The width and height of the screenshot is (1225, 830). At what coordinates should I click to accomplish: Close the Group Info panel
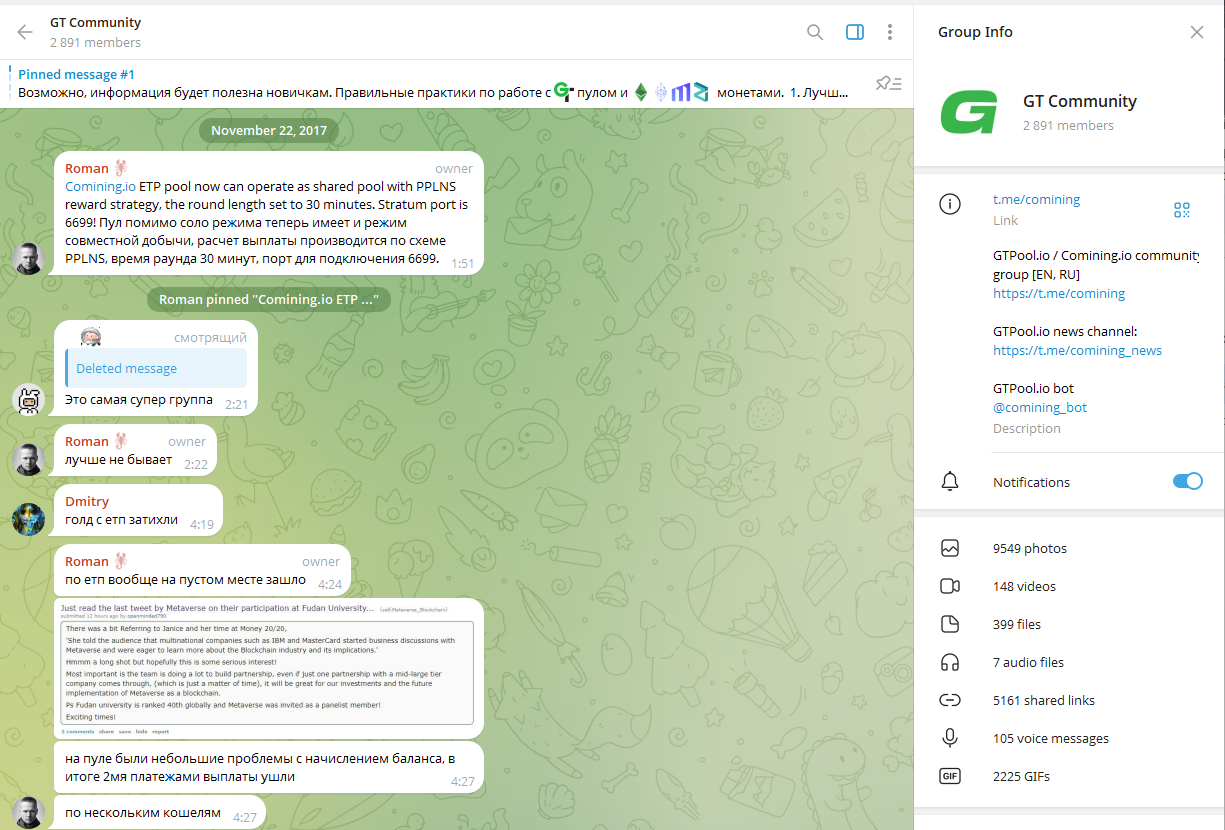(1197, 32)
